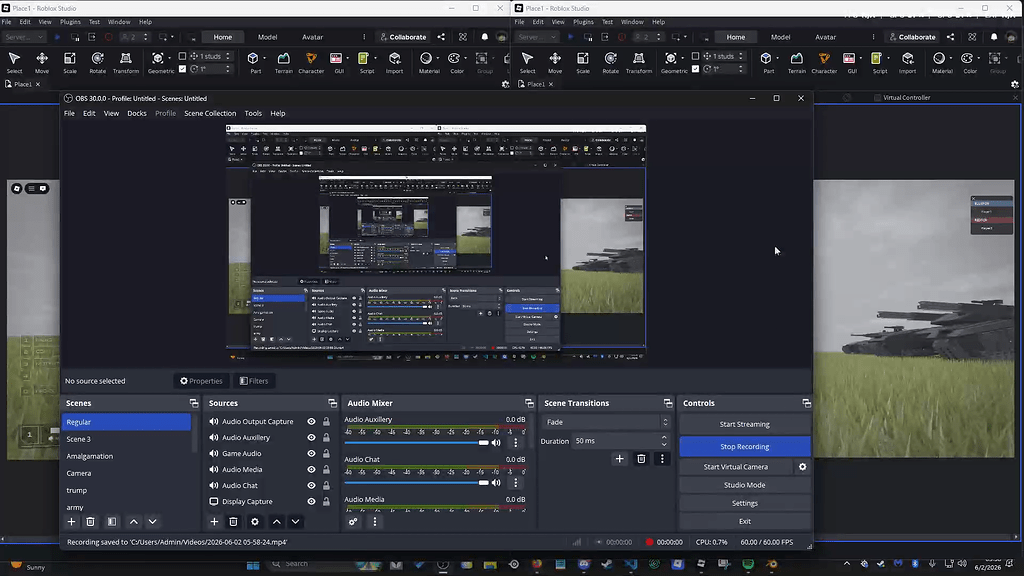Screen dimensions: 1024x576
Task: Select the Camera scene
Action: coord(79,473)
